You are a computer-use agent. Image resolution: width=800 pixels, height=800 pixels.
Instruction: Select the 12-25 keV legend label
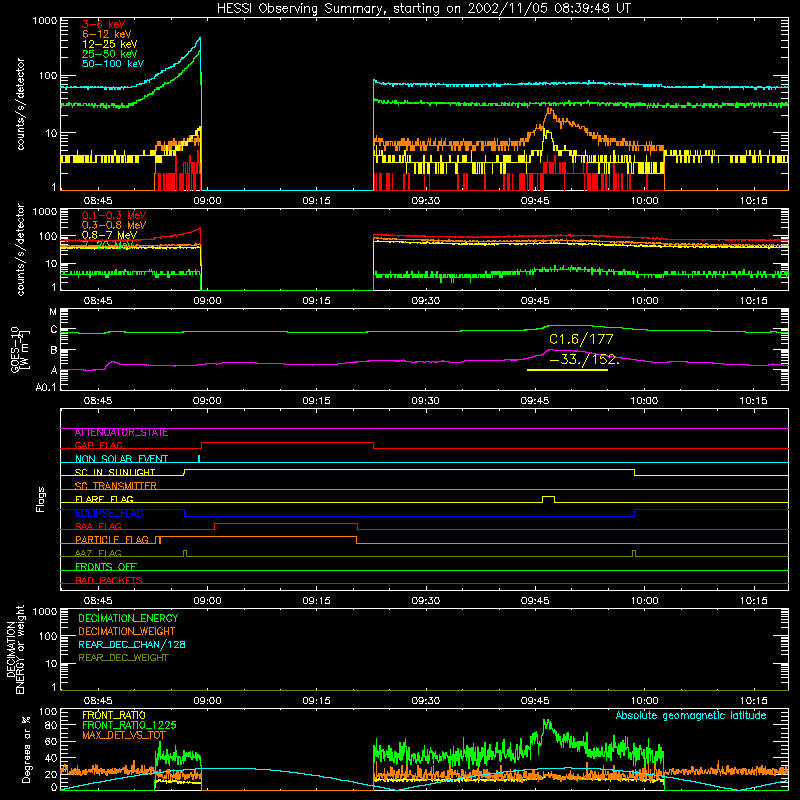(x=110, y=44)
